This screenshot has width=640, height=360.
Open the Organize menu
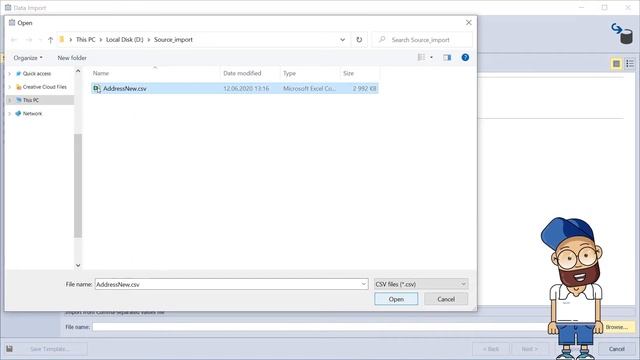click(28, 58)
